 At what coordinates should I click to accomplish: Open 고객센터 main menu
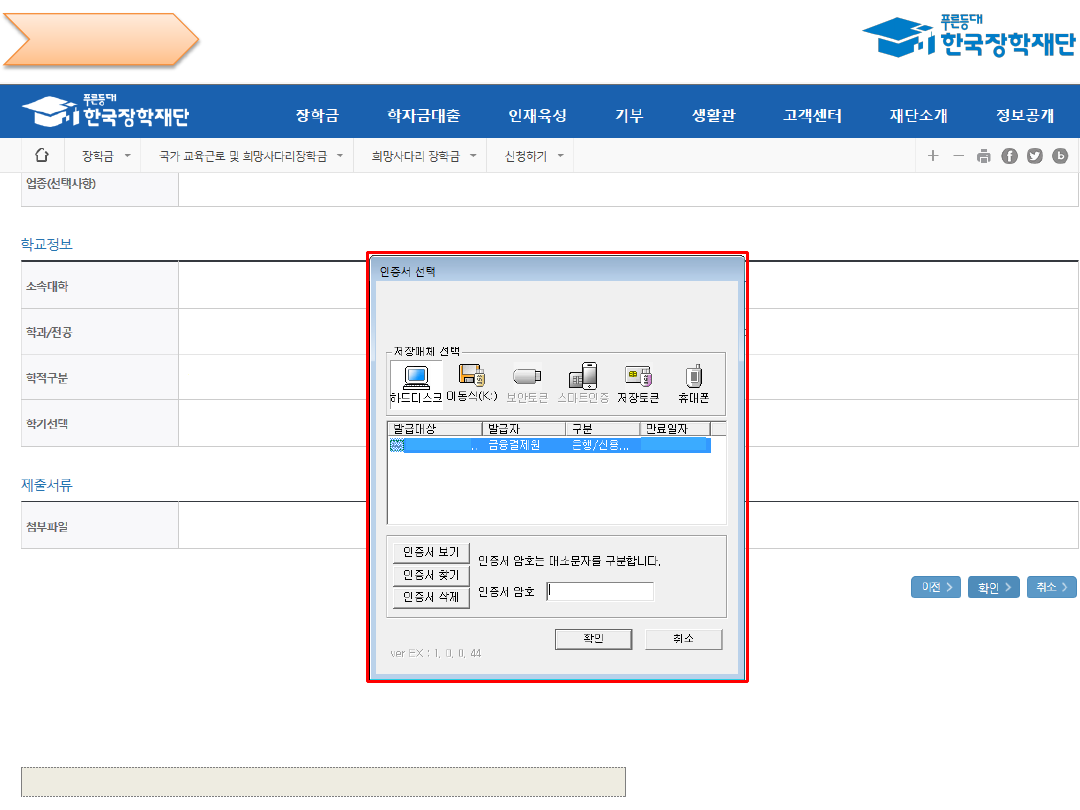click(x=812, y=115)
